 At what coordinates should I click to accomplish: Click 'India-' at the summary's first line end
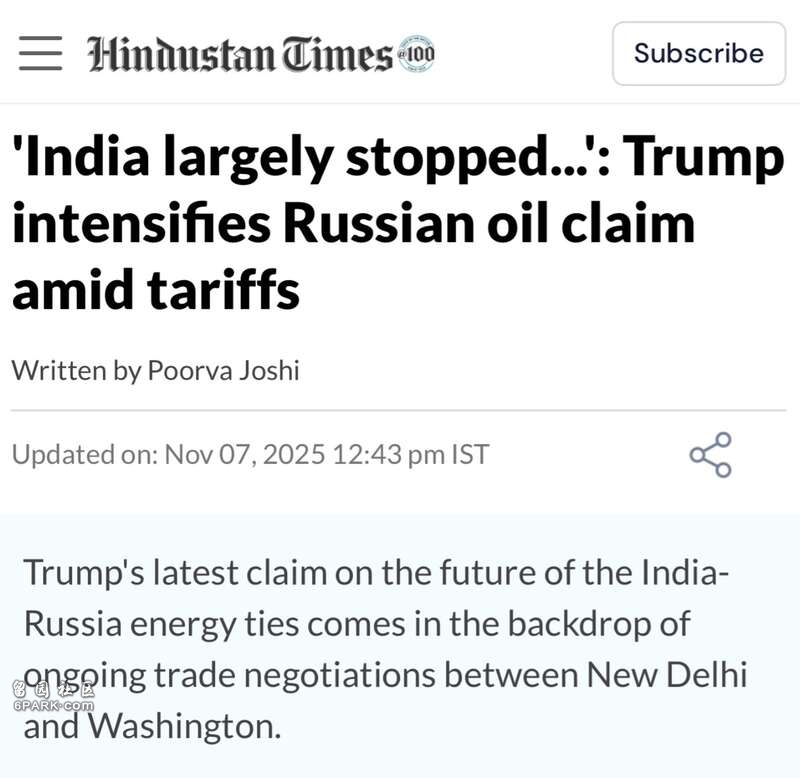(x=681, y=573)
